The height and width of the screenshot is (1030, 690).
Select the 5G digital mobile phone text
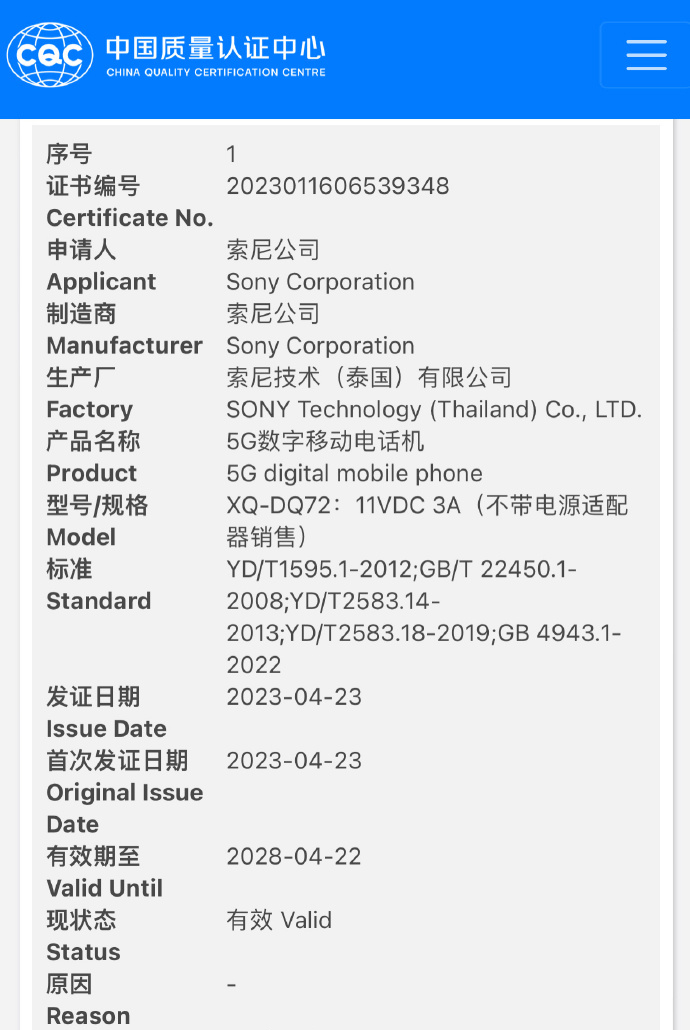click(x=354, y=473)
